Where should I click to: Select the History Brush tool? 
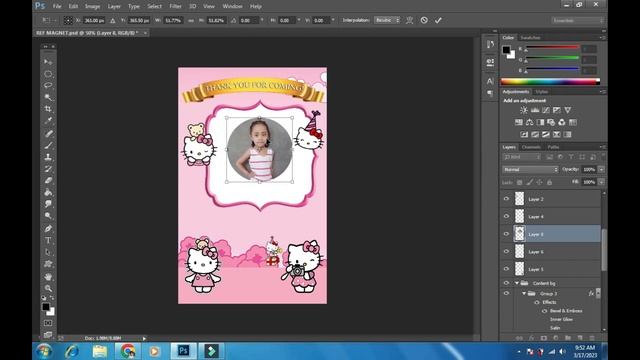(x=48, y=169)
